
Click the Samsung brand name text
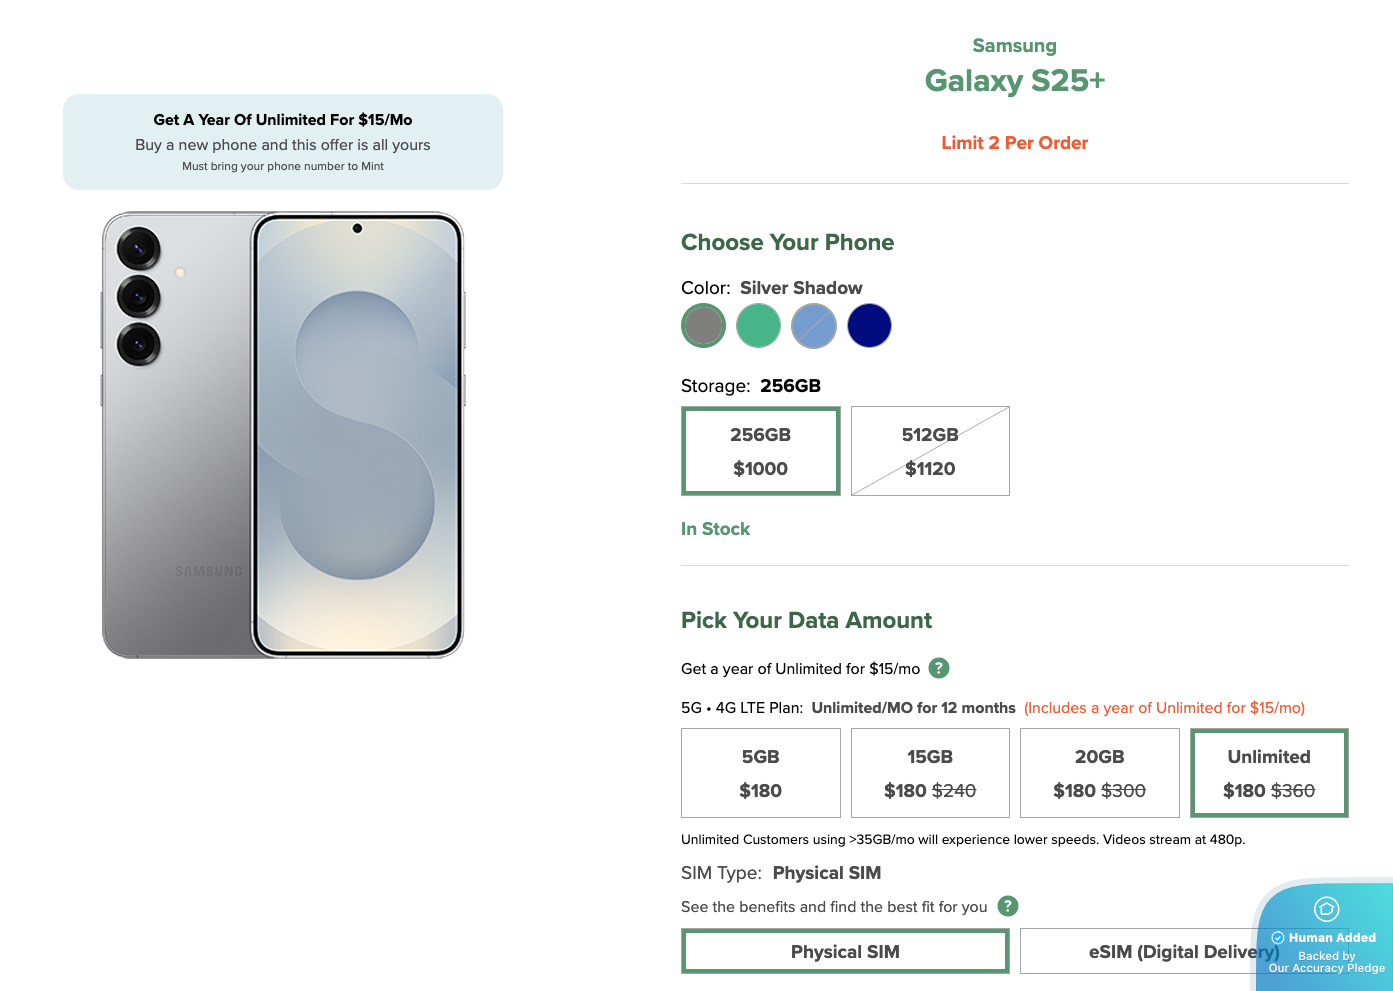click(1015, 46)
